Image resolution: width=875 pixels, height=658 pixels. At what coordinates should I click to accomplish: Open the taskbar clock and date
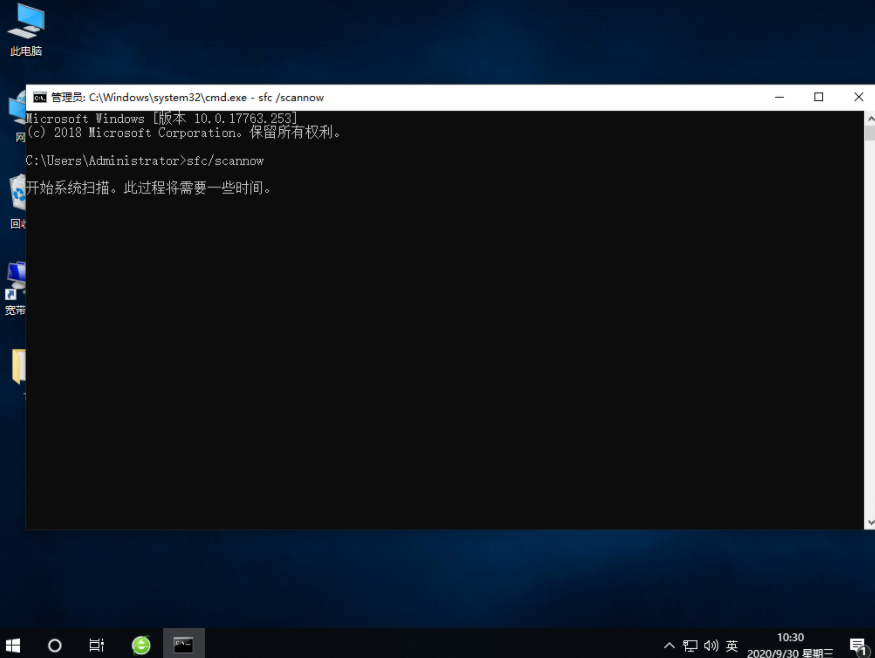[x=790, y=645]
